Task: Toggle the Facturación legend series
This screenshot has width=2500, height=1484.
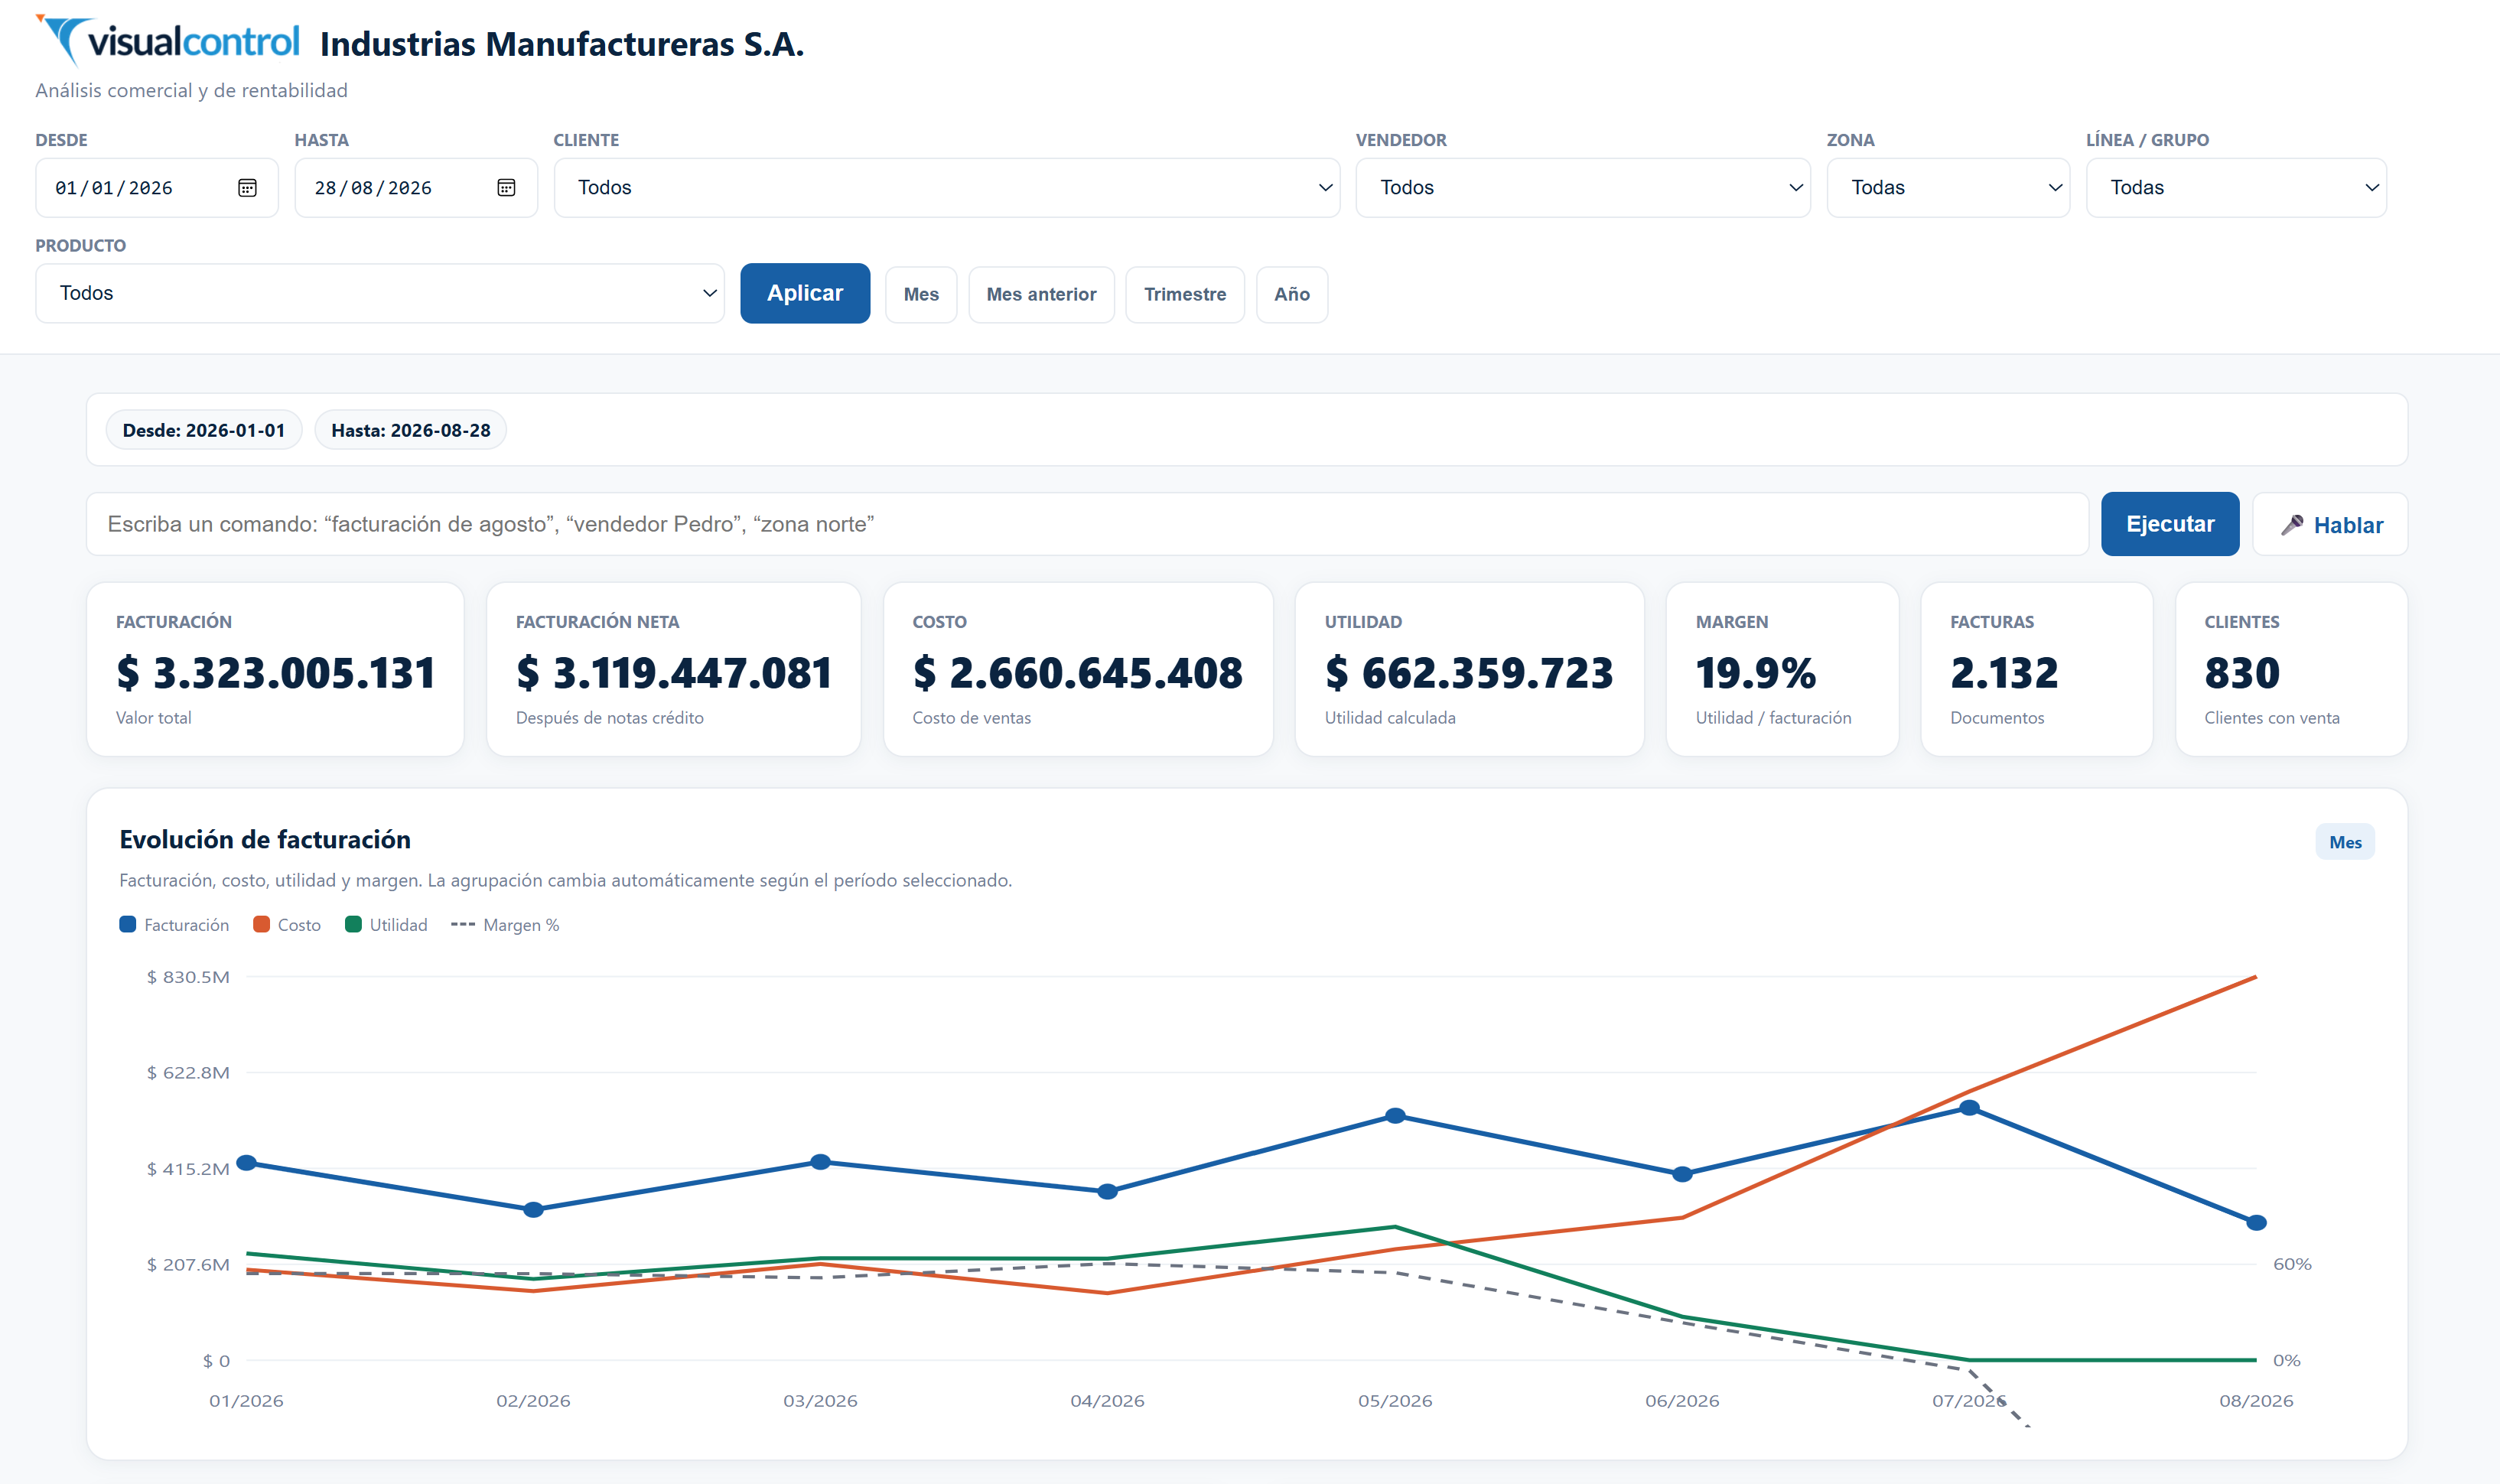Action: click(174, 925)
